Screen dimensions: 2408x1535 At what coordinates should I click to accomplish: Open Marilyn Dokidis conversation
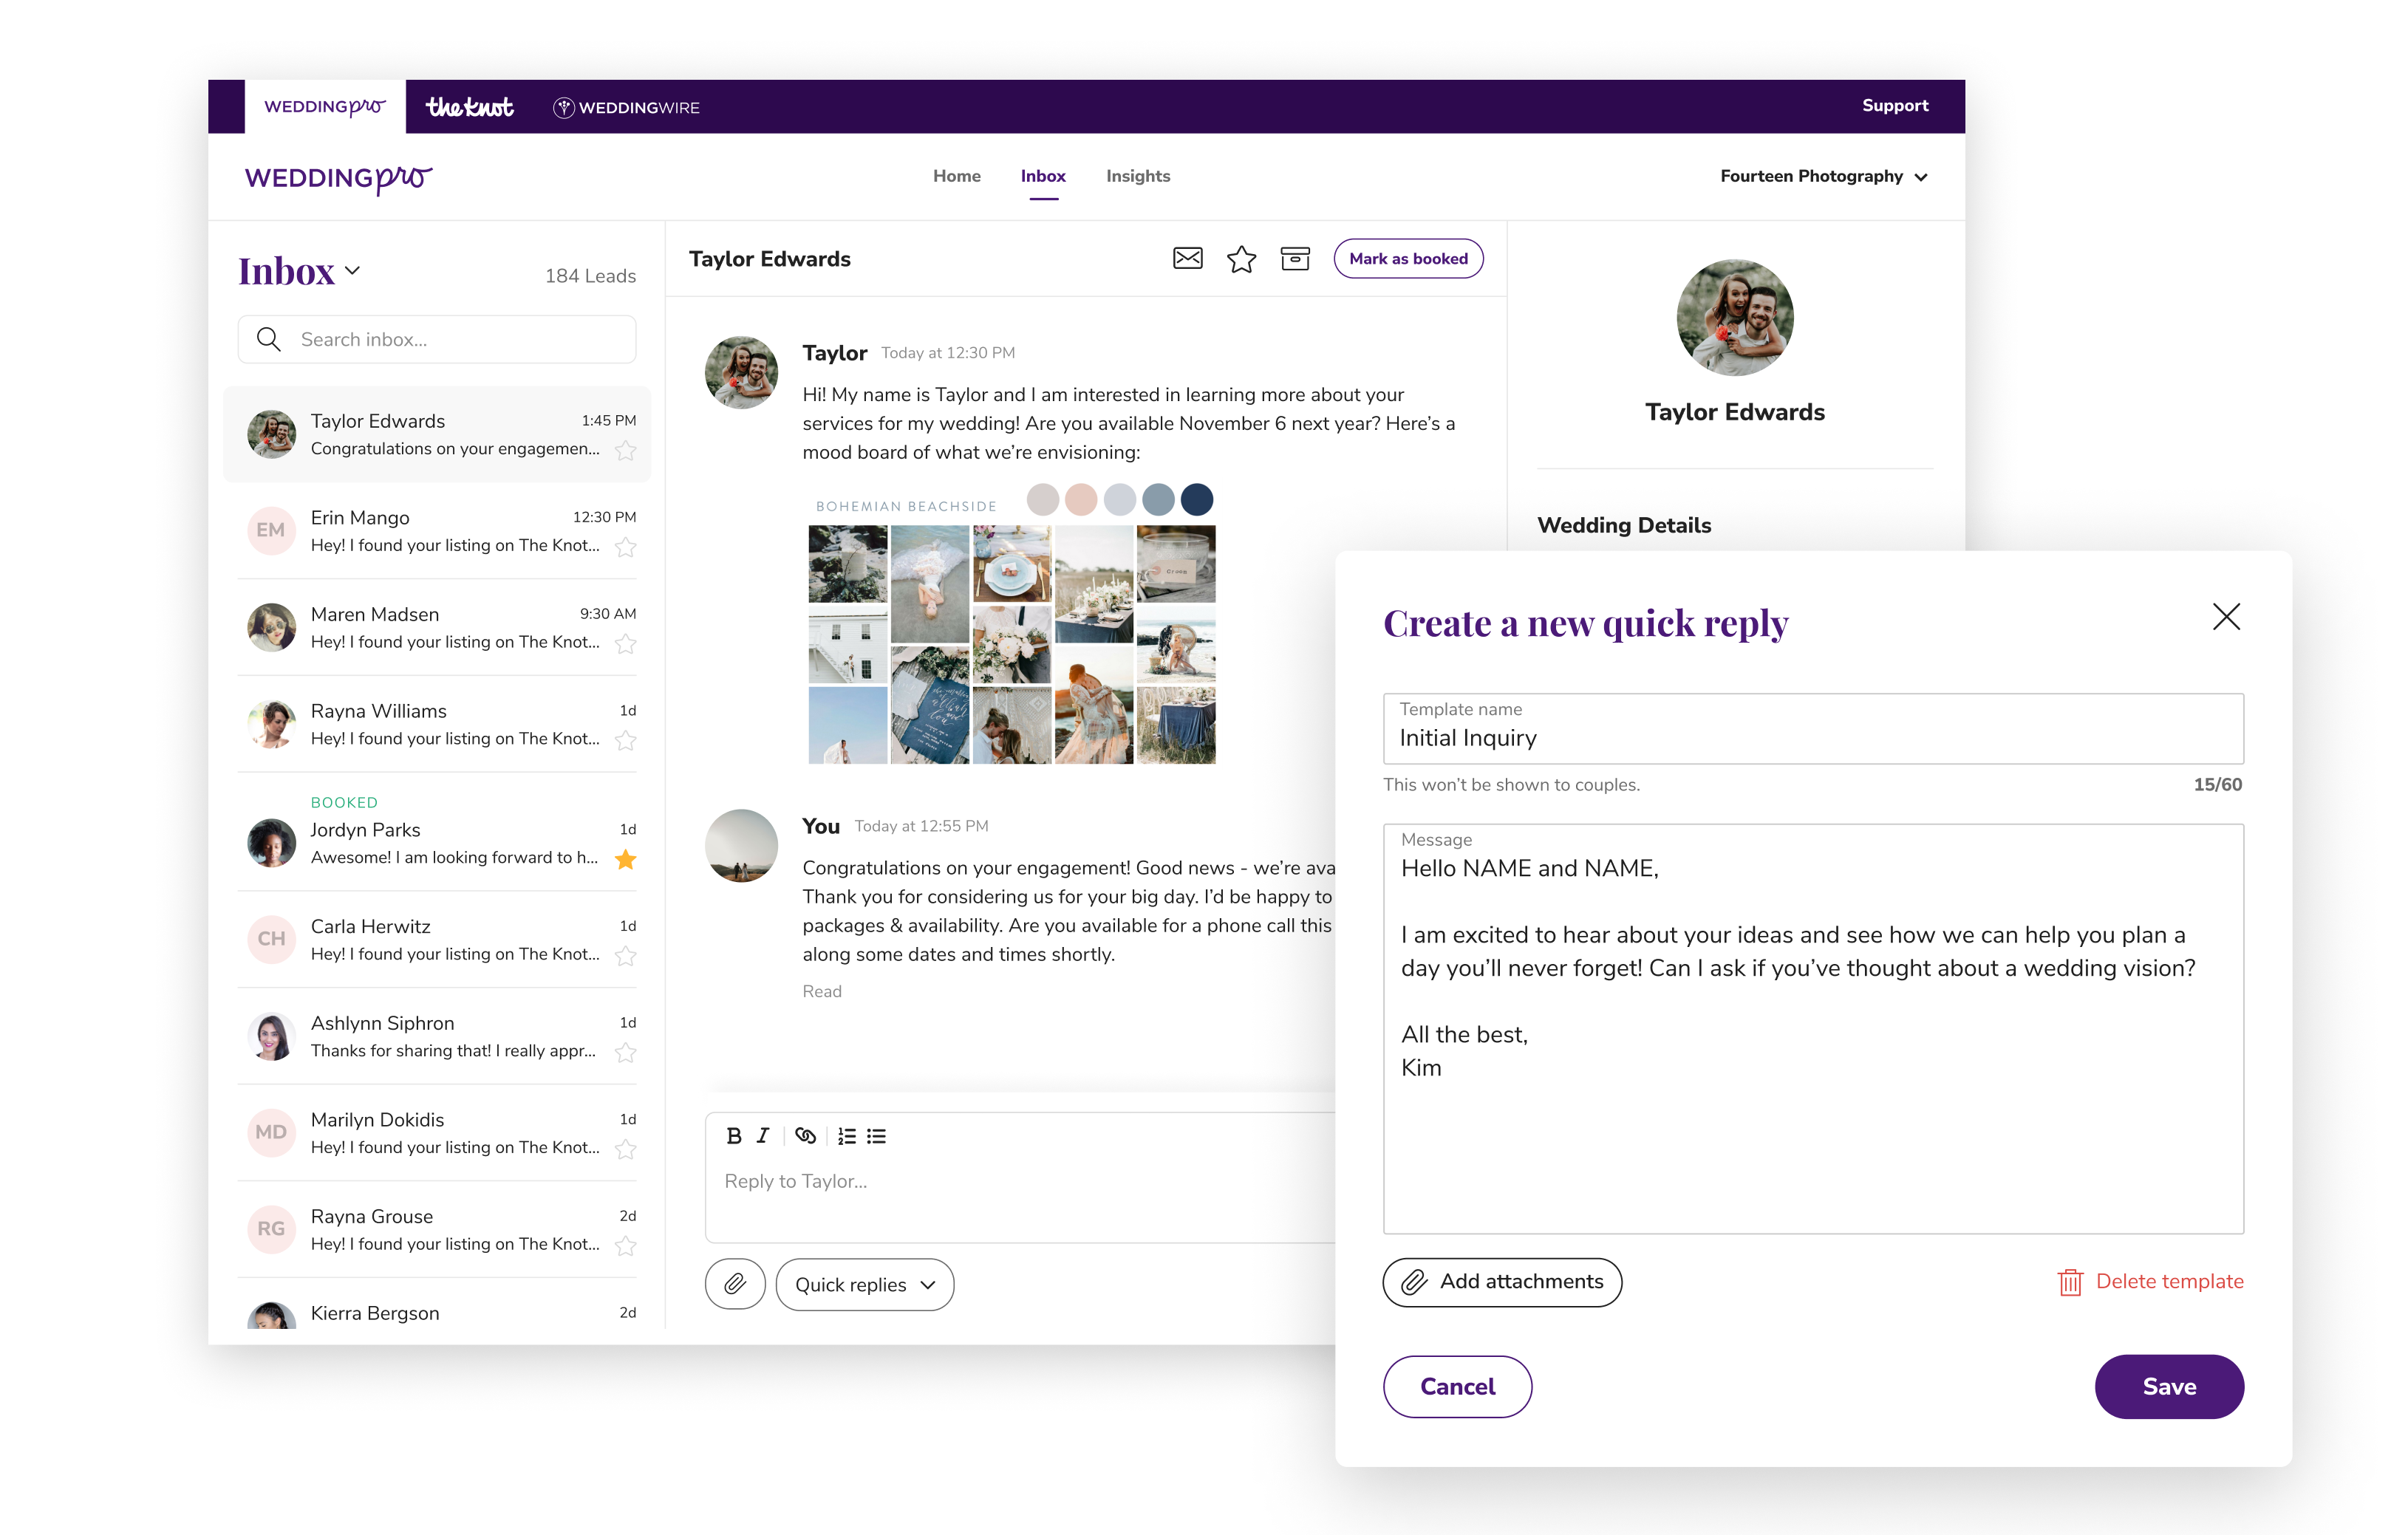tap(437, 1133)
